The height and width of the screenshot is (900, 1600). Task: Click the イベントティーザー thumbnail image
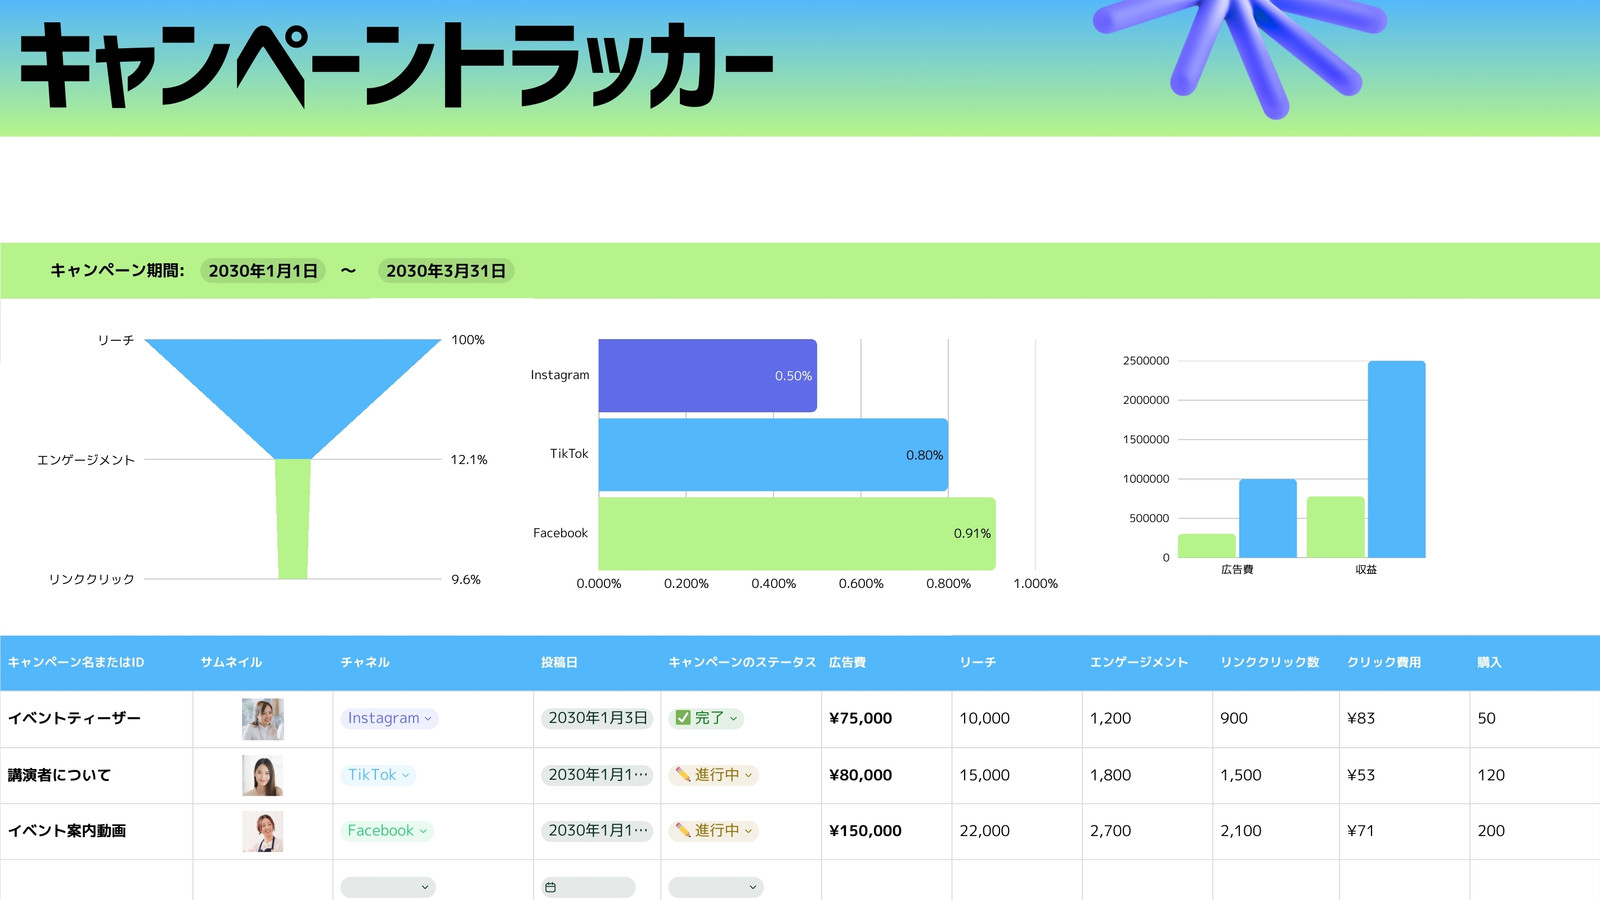point(263,719)
